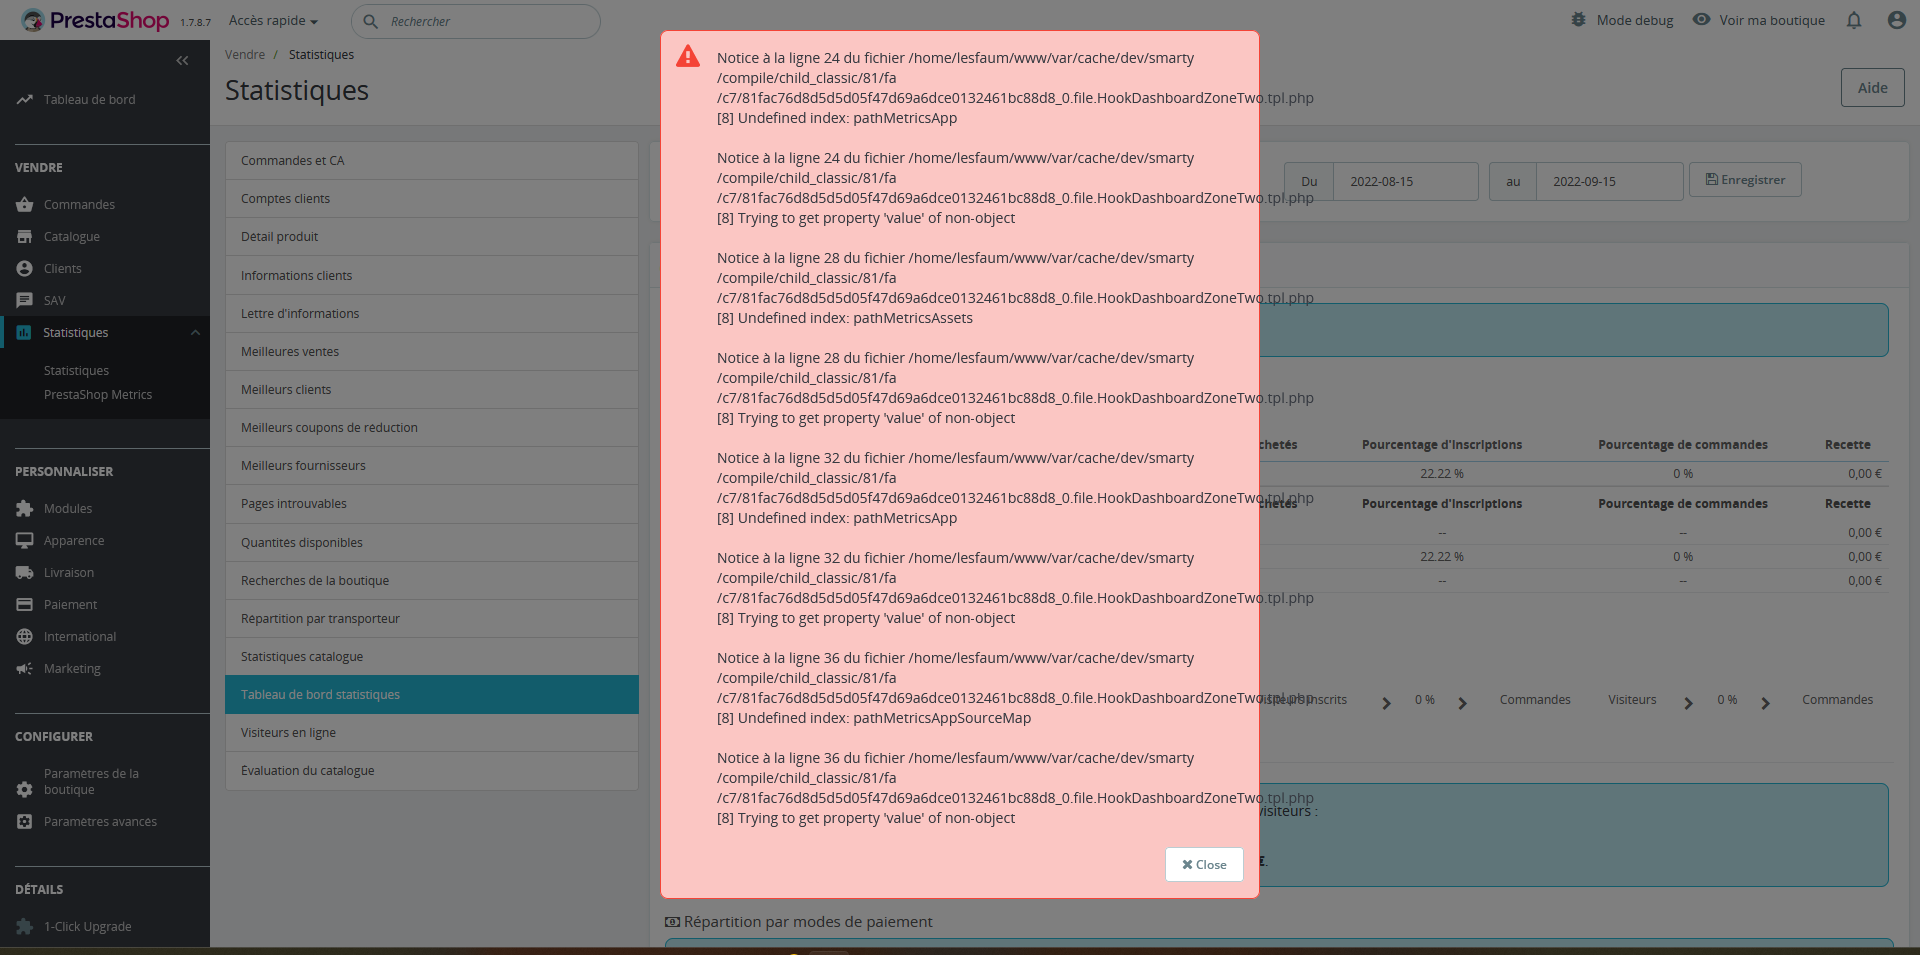Open the Accès rapide dropdown
This screenshot has height=955, width=1920.
point(273,21)
